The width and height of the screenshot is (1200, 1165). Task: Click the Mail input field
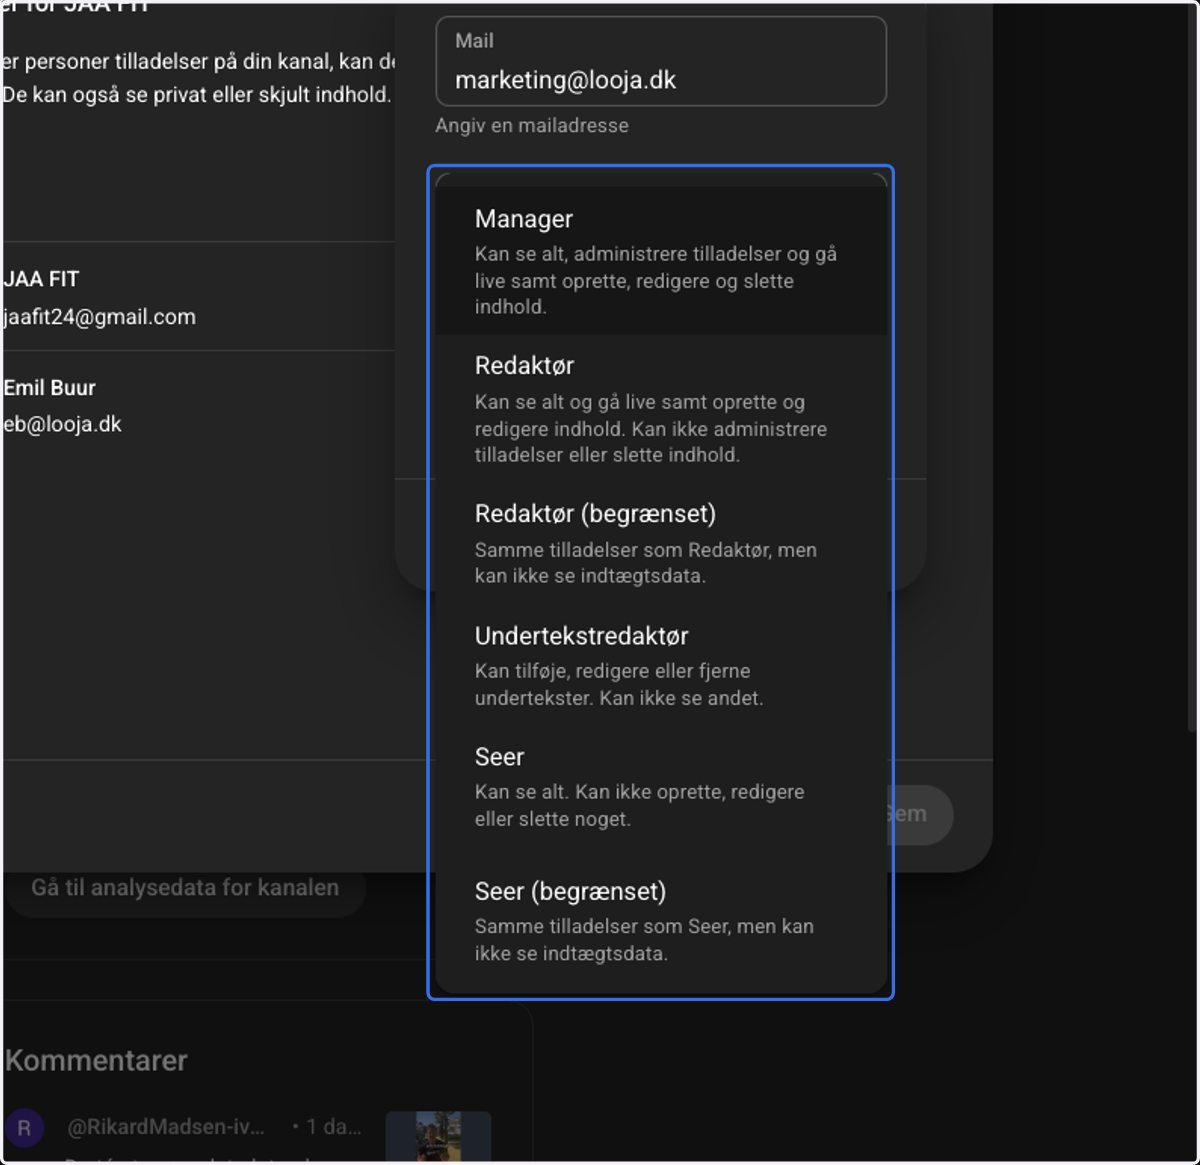tap(661, 62)
